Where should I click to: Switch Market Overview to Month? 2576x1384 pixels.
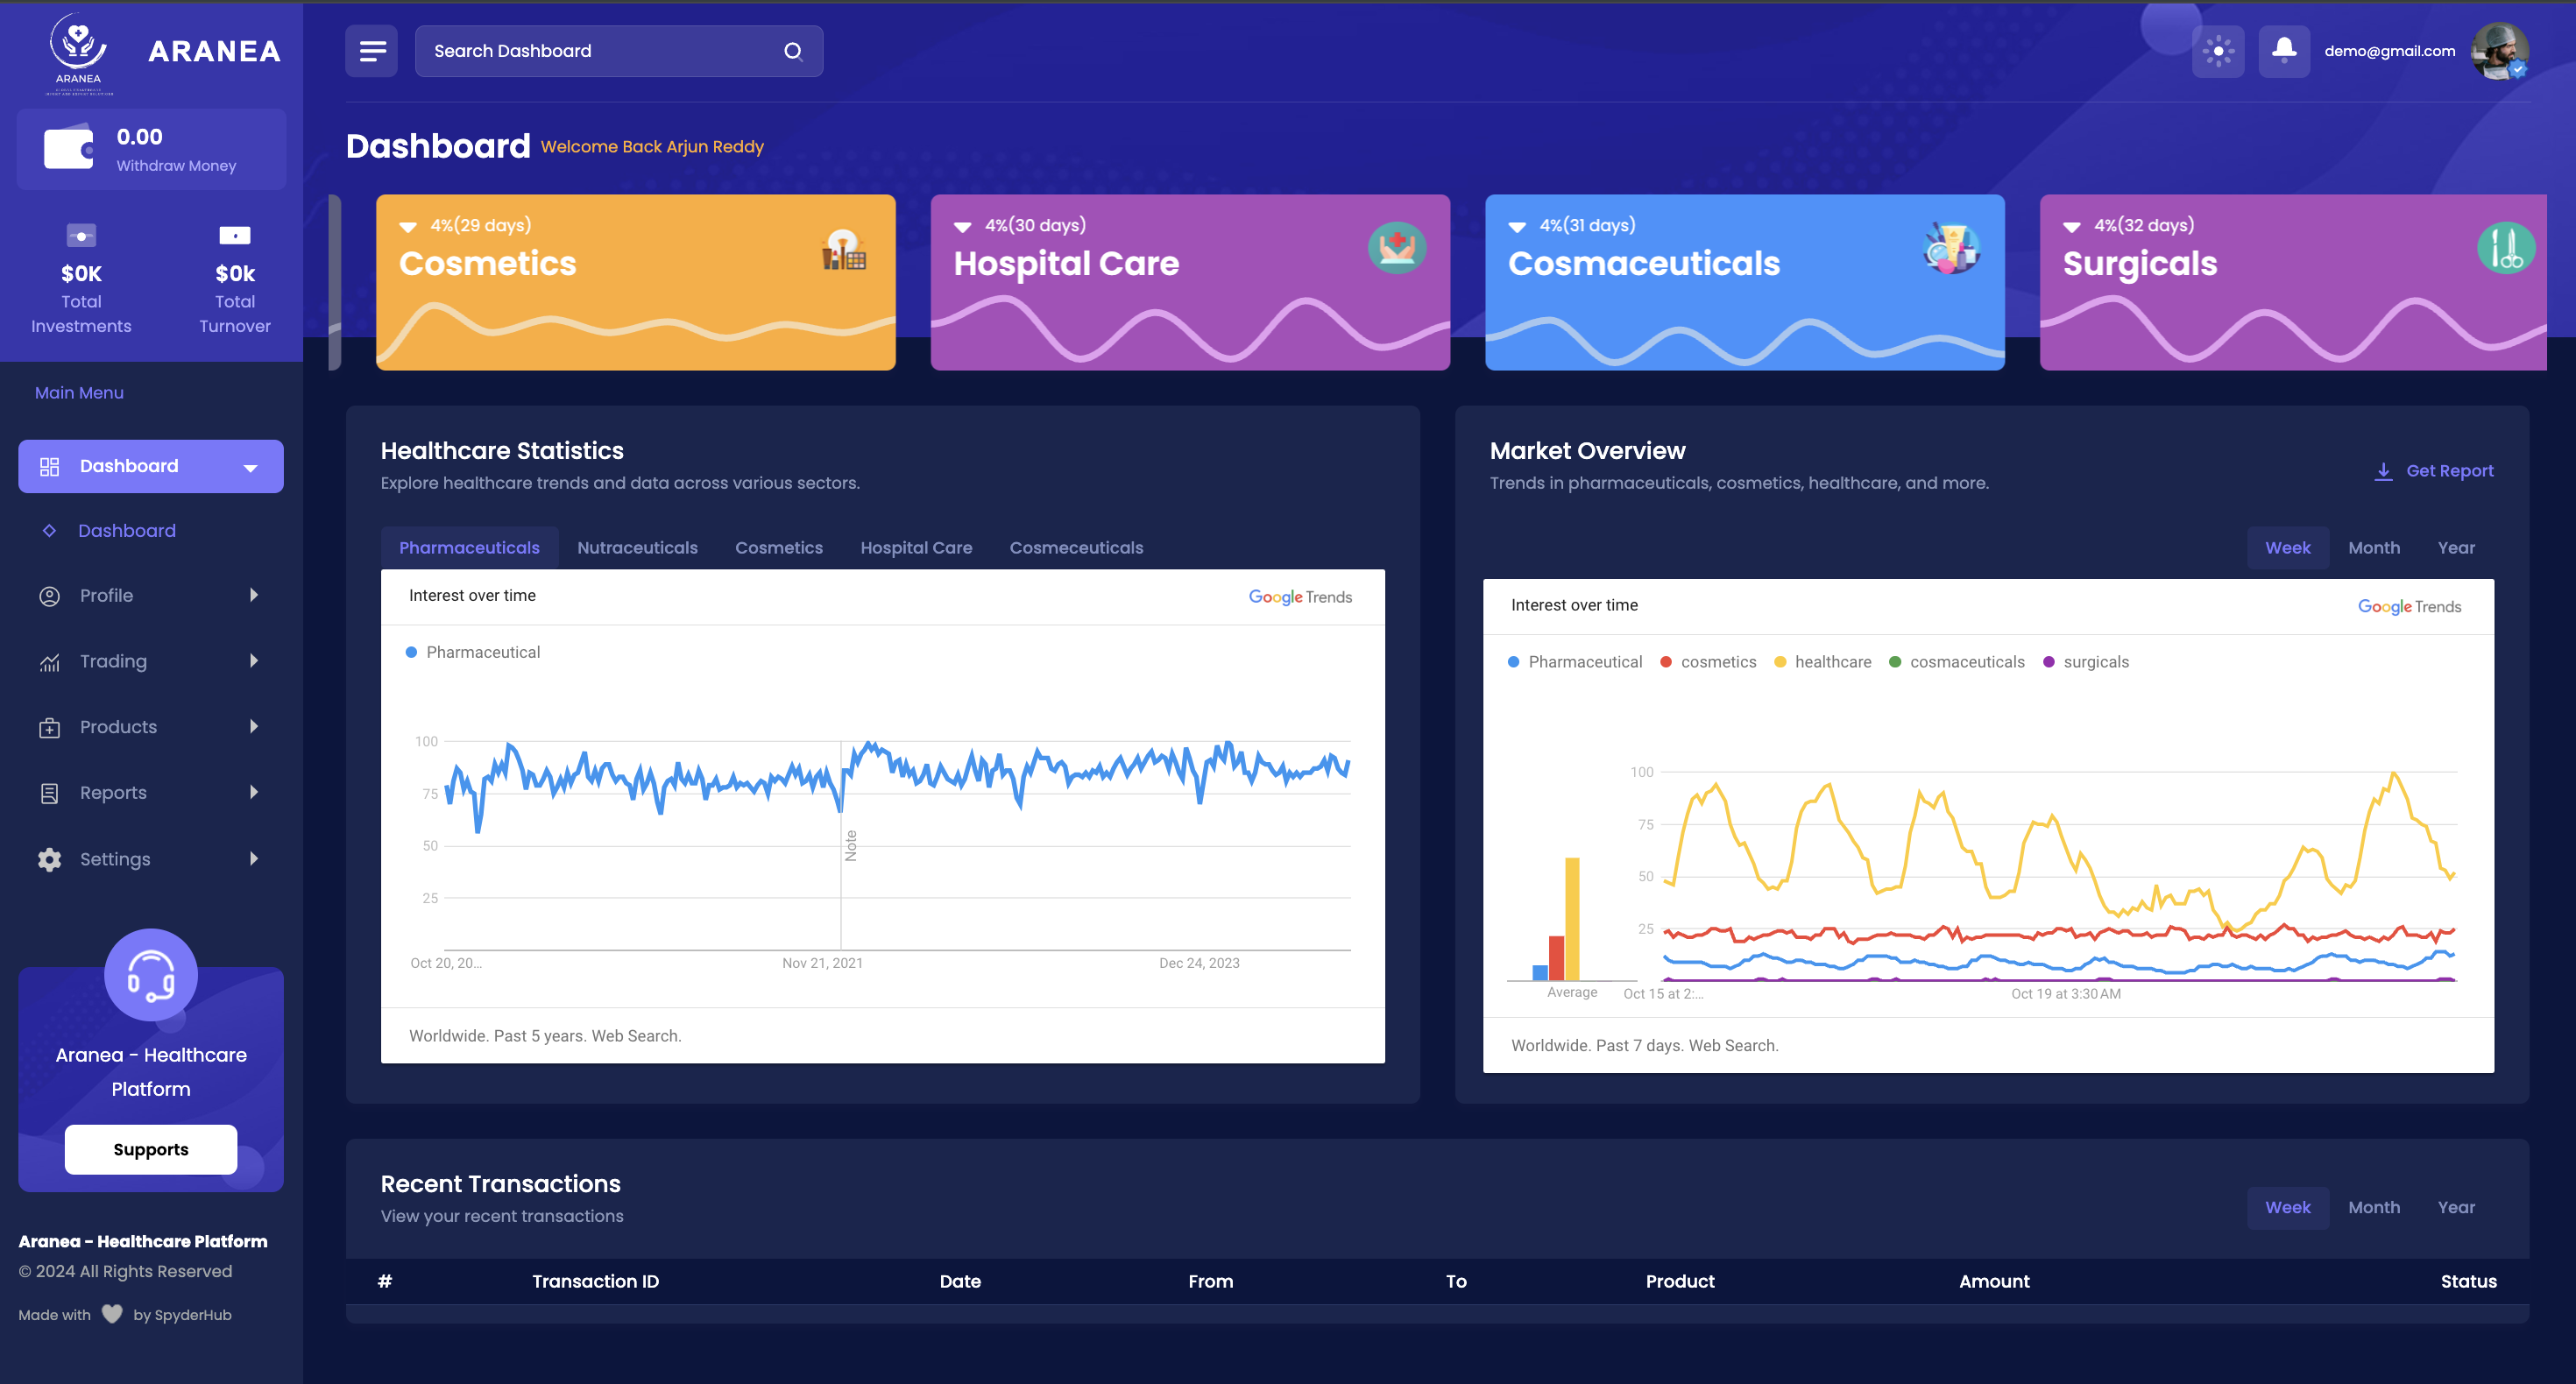coord(2373,548)
